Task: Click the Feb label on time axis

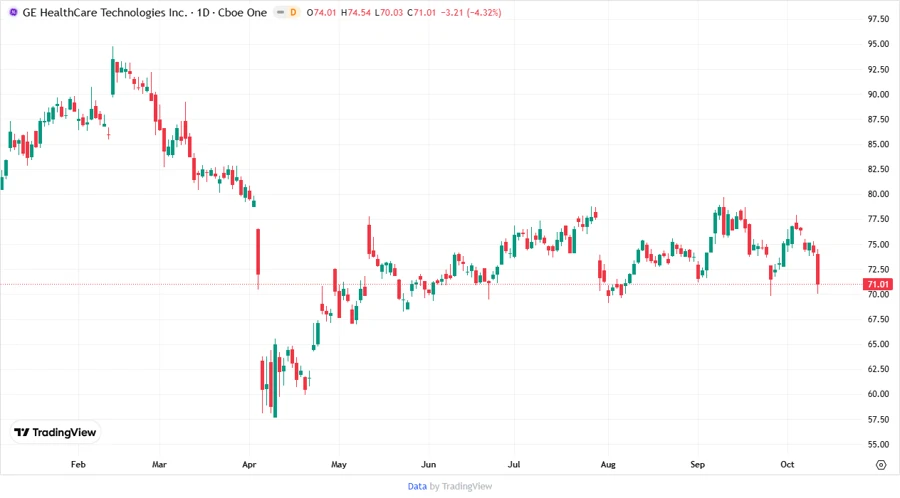Action: [x=78, y=465]
